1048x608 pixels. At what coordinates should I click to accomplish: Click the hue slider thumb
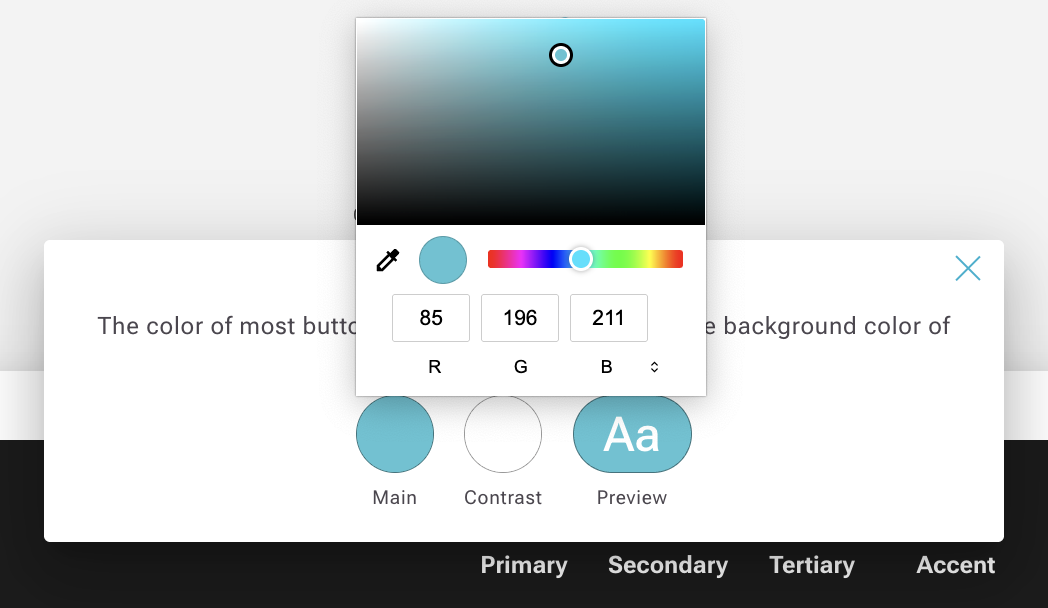[x=581, y=260]
